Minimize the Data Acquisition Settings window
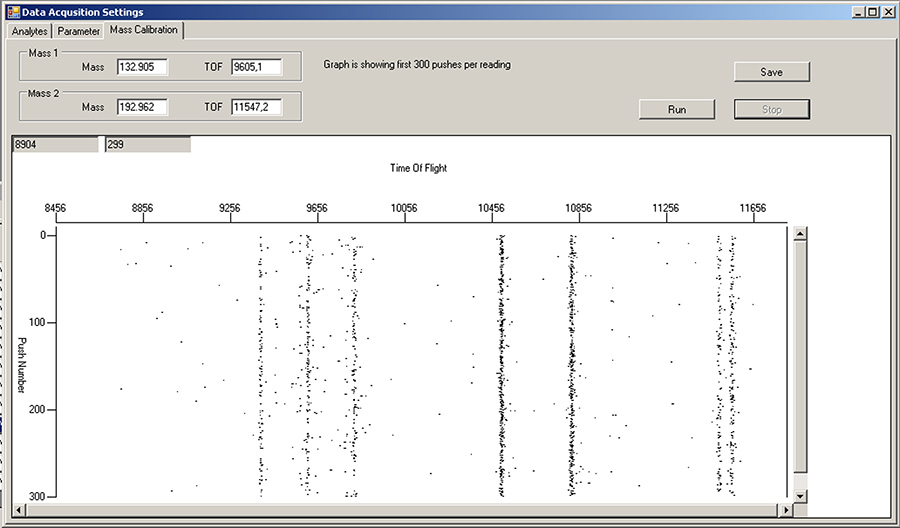 [x=857, y=12]
